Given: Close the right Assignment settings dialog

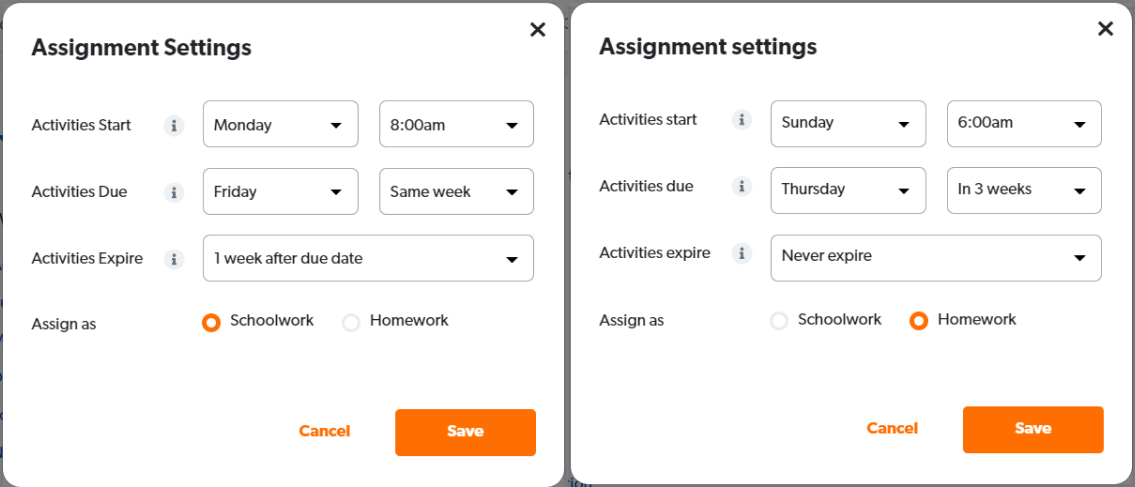Looking at the screenshot, I should (1105, 29).
